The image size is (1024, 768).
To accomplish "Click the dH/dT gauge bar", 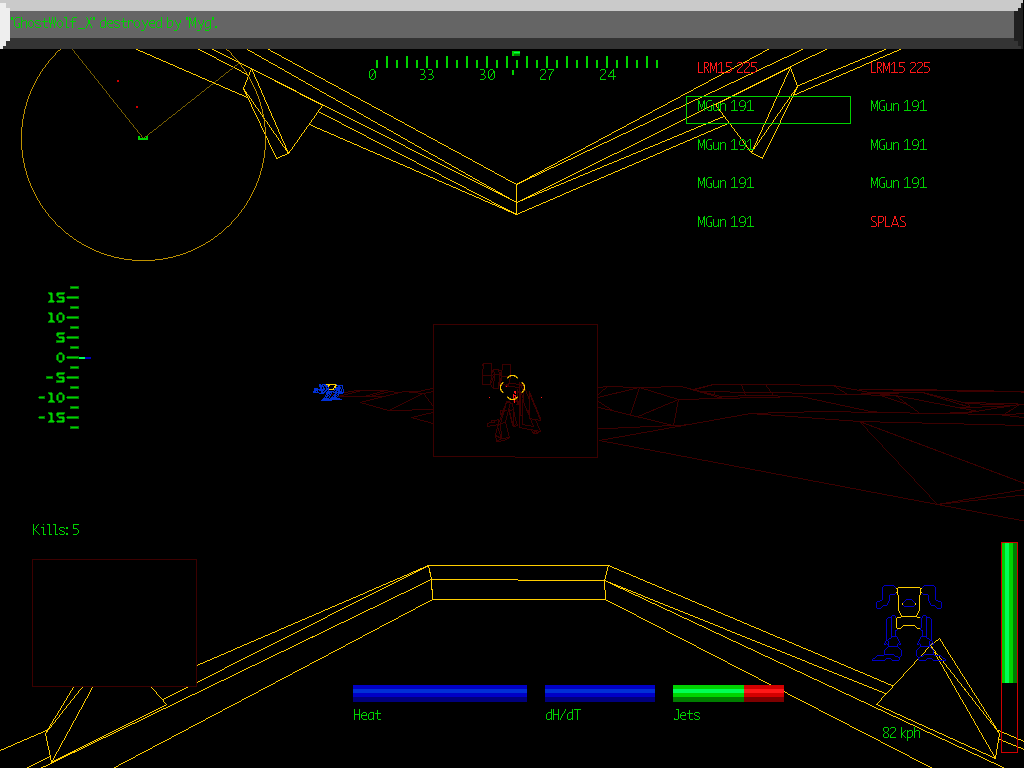I will 600,693.
